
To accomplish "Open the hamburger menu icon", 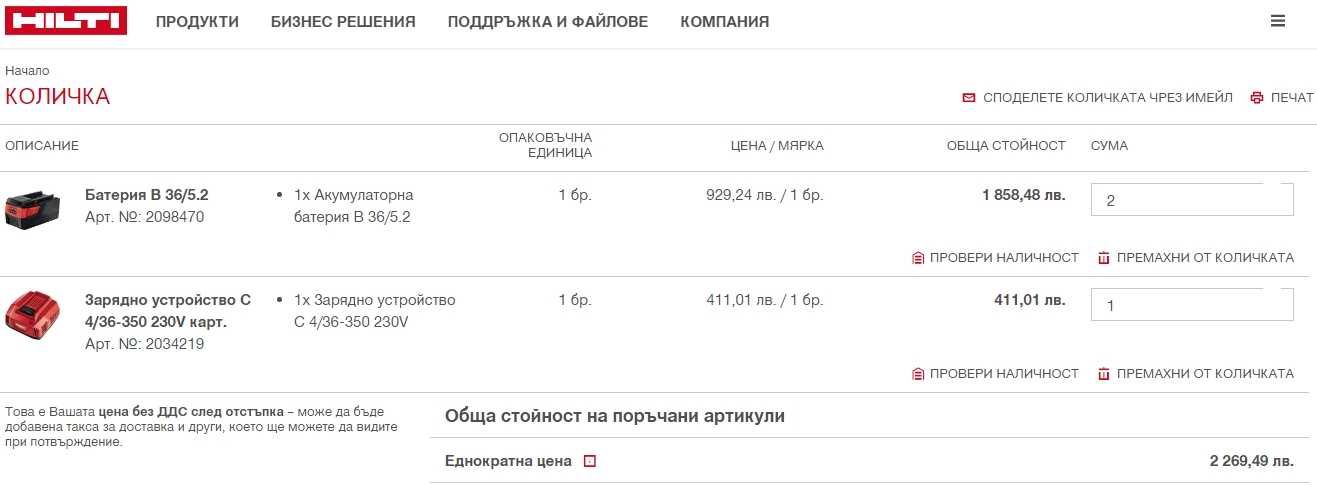I will click(1277, 21).
